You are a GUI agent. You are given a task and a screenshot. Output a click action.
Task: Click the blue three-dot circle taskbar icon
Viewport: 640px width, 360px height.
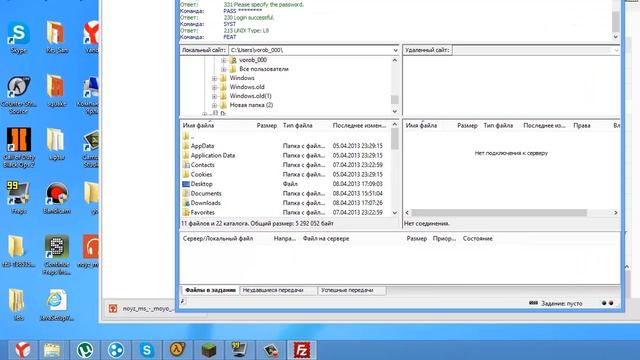pos(116,350)
